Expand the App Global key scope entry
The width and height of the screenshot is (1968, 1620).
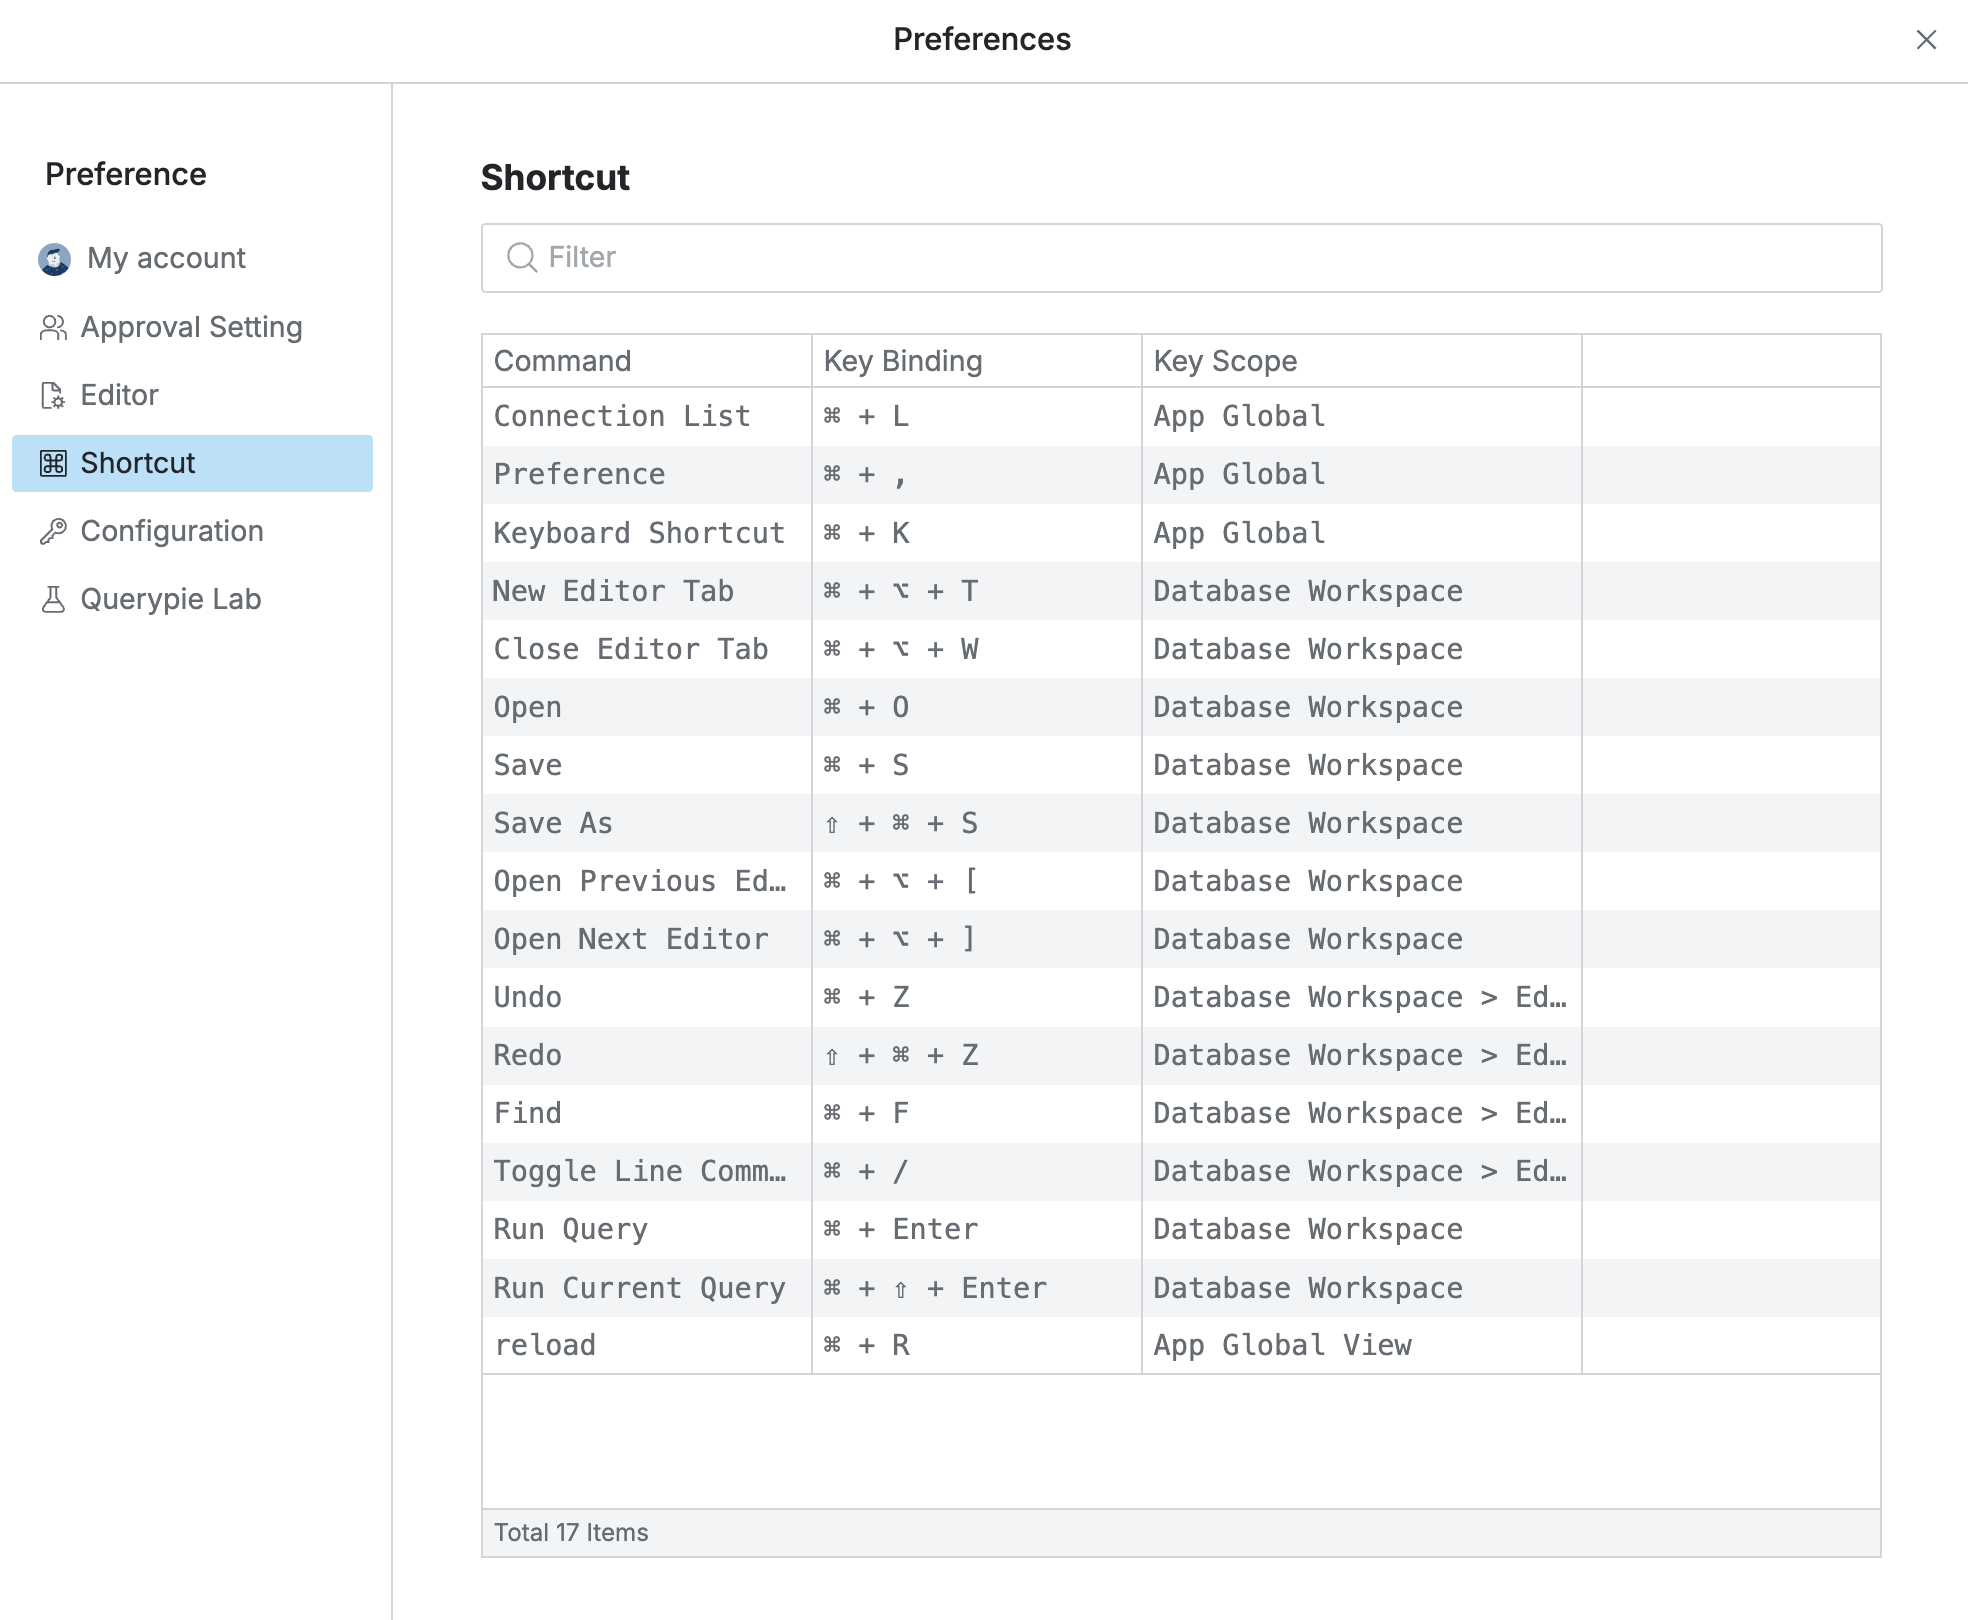click(1237, 417)
